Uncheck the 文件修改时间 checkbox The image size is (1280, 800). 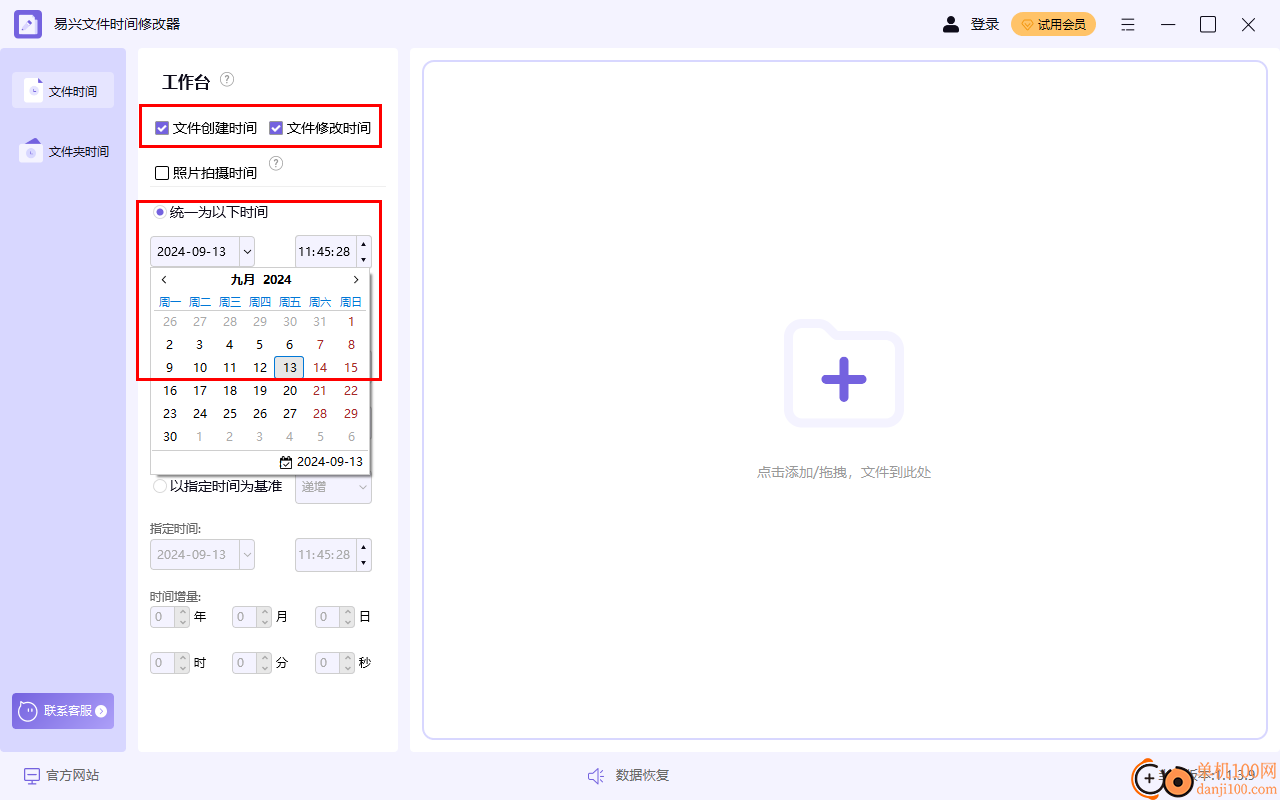click(276, 128)
